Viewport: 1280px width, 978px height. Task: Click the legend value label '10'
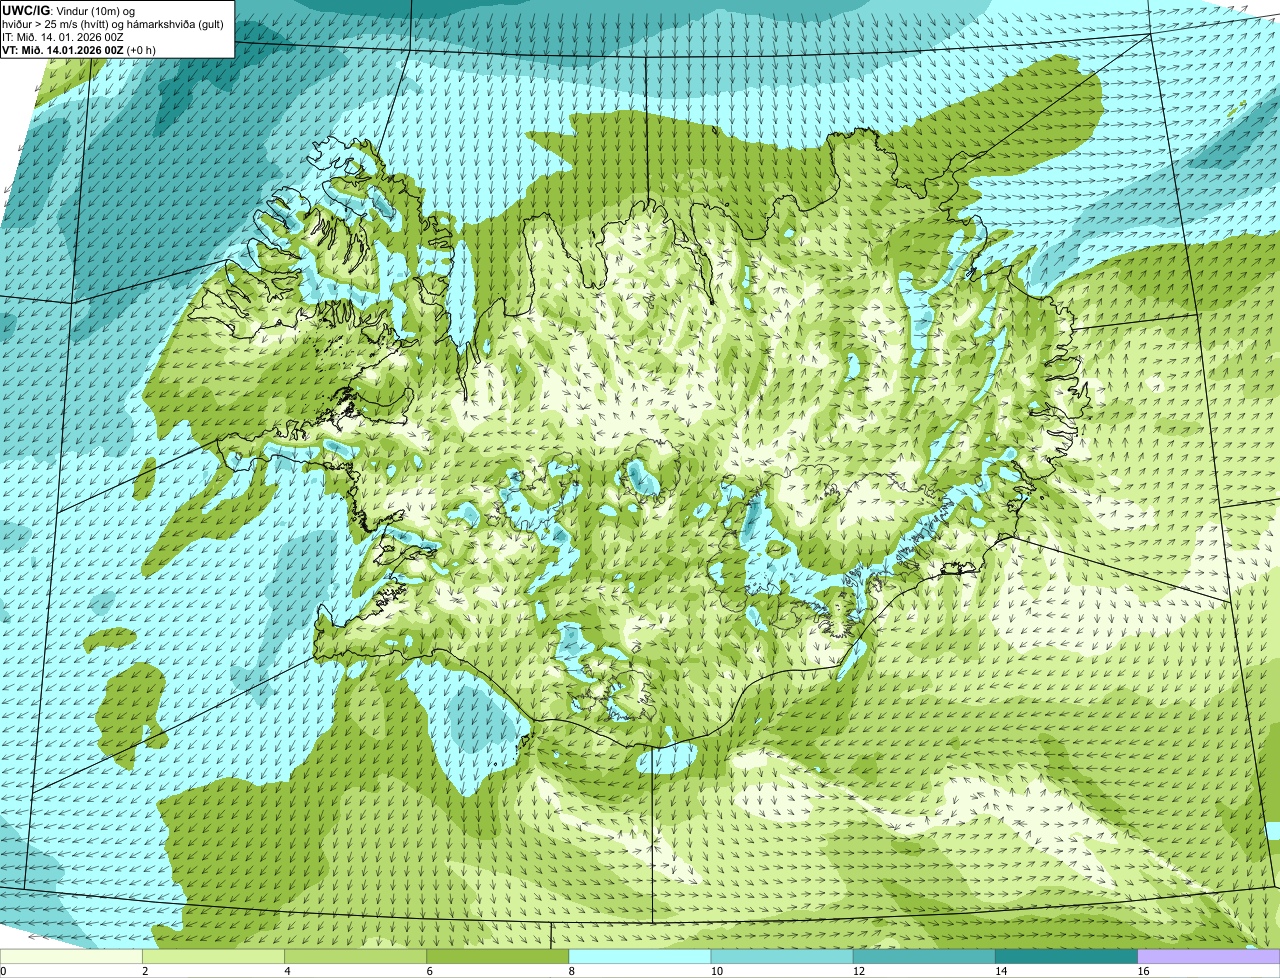tap(716, 971)
